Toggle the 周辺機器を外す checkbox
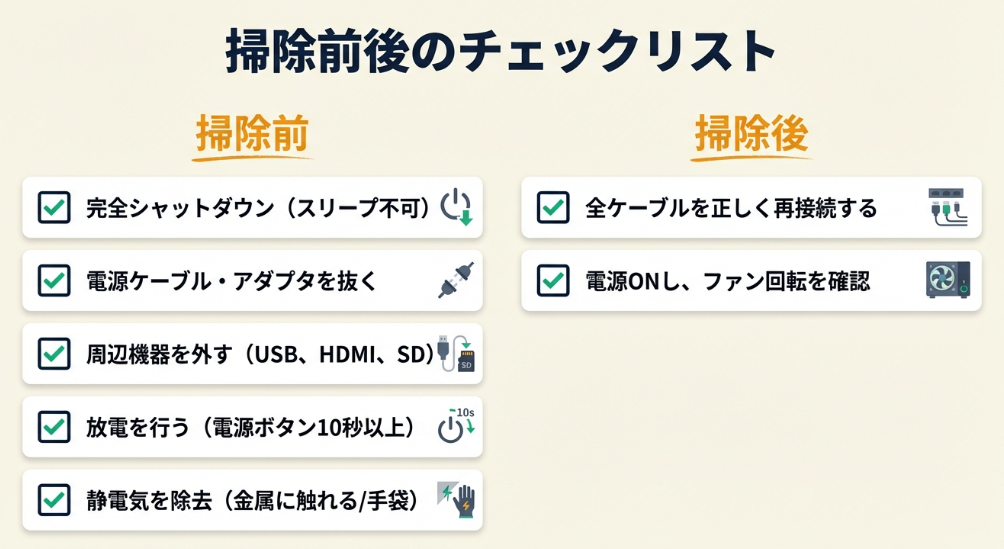This screenshot has height=549, width=1004. point(54,354)
